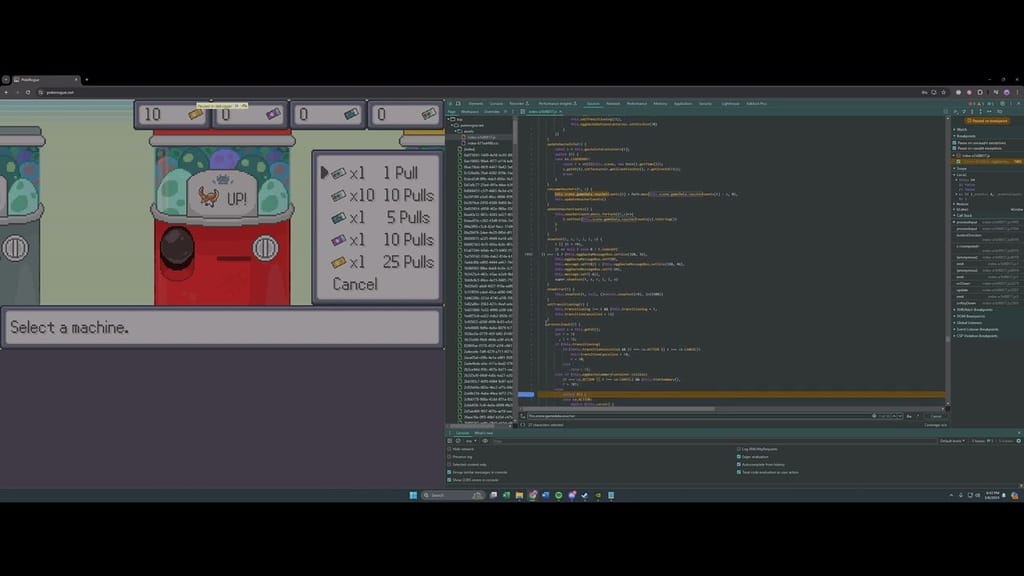The image size is (1024, 576).
Task: Click the Windows Start button in taskbar
Action: 413,495
